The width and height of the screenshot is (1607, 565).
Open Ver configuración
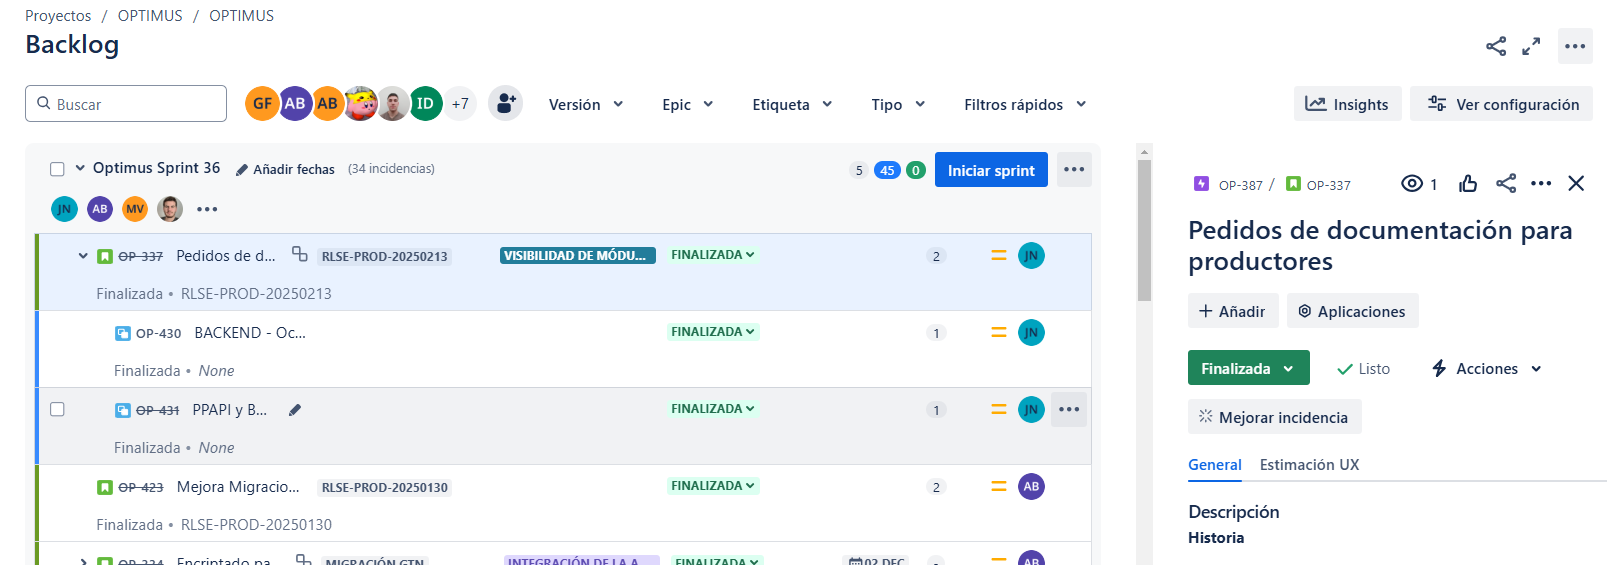(1501, 104)
